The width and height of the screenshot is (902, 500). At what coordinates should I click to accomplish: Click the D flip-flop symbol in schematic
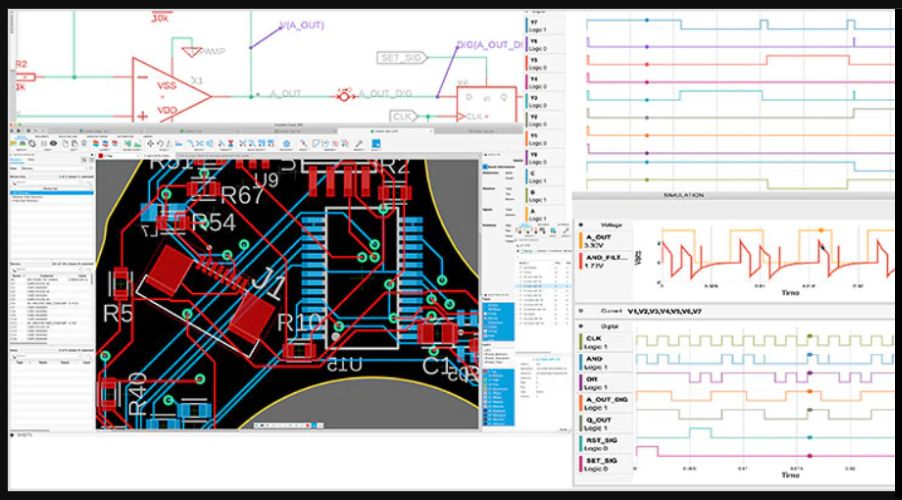pos(486,105)
